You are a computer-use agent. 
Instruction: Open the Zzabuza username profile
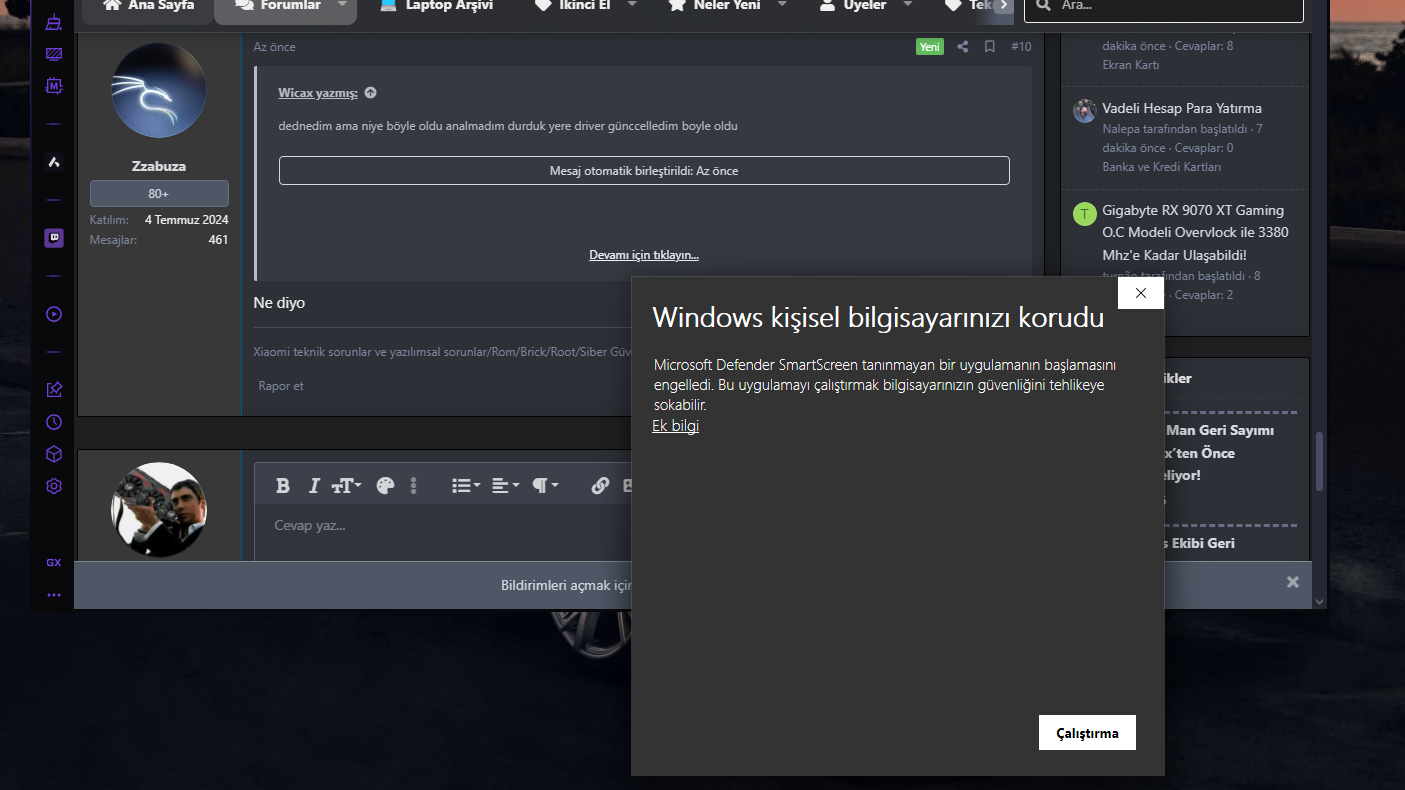tap(159, 166)
